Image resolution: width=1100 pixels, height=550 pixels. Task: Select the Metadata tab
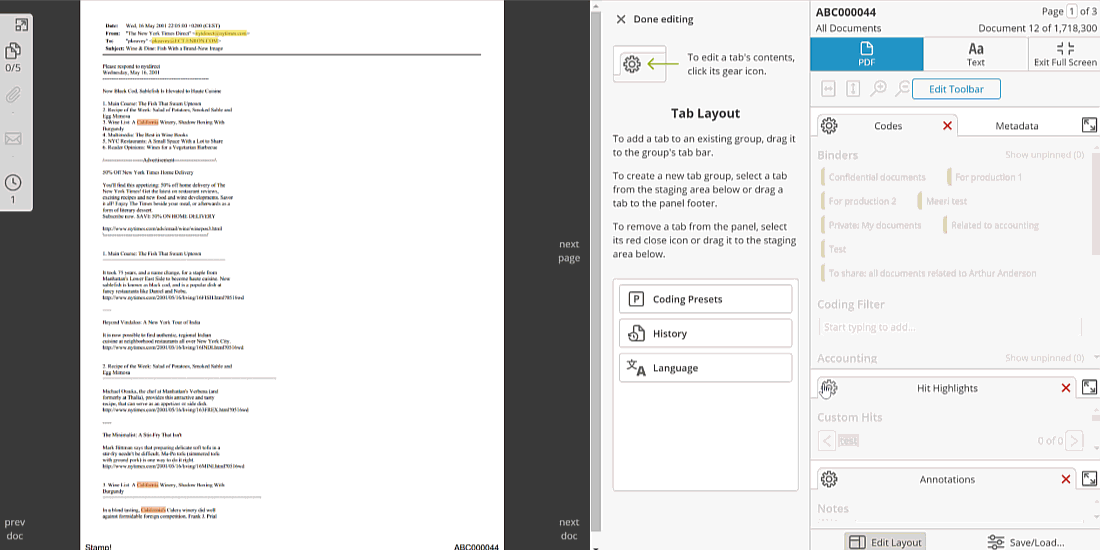[1017, 126]
